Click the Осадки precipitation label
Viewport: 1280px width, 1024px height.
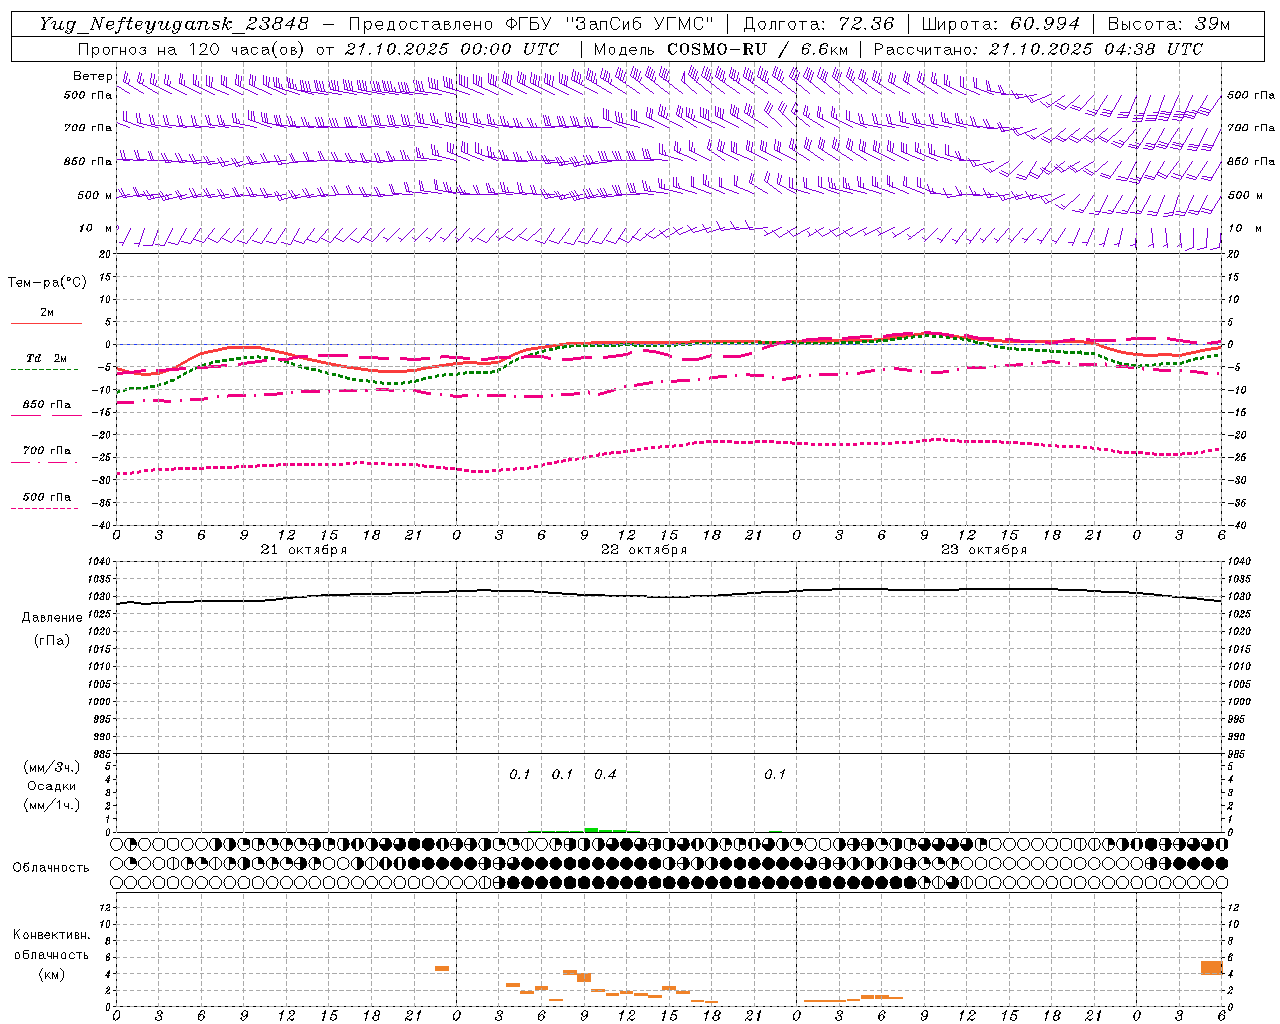tap(52, 786)
